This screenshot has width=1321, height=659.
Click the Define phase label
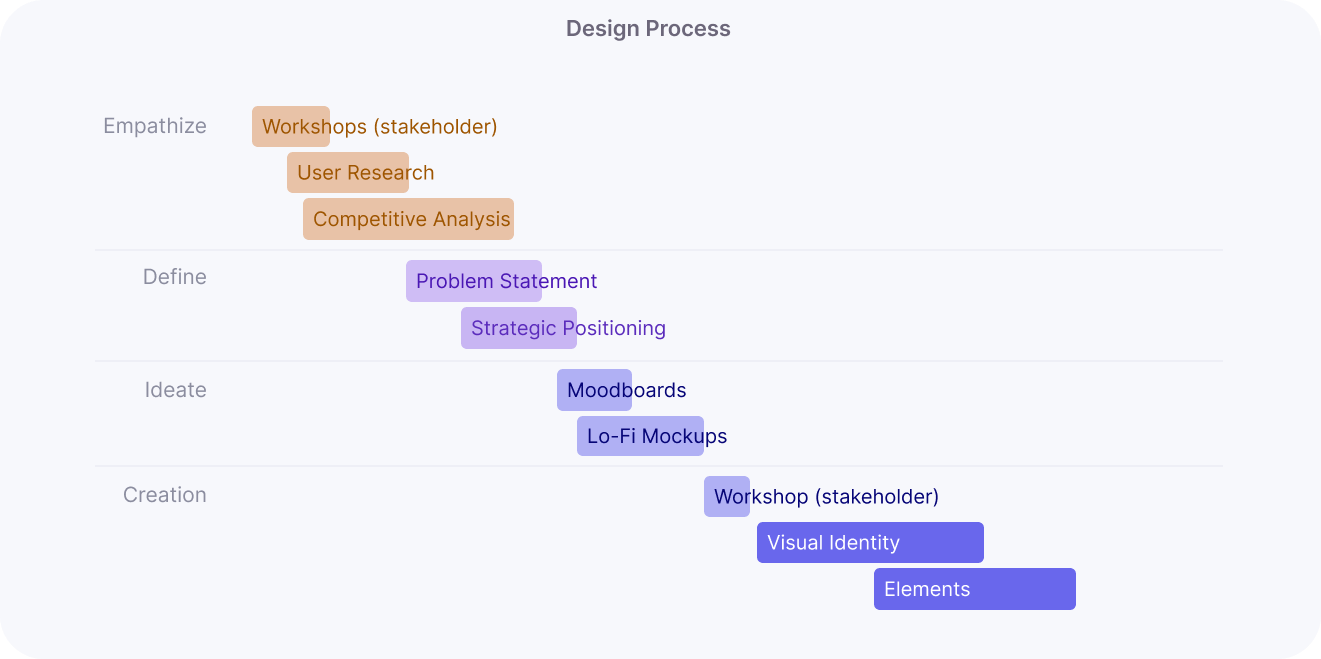(175, 277)
